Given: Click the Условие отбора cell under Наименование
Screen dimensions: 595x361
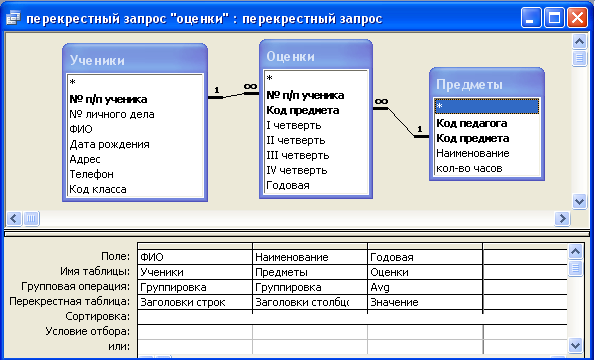Looking at the screenshot, I should click(310, 332).
